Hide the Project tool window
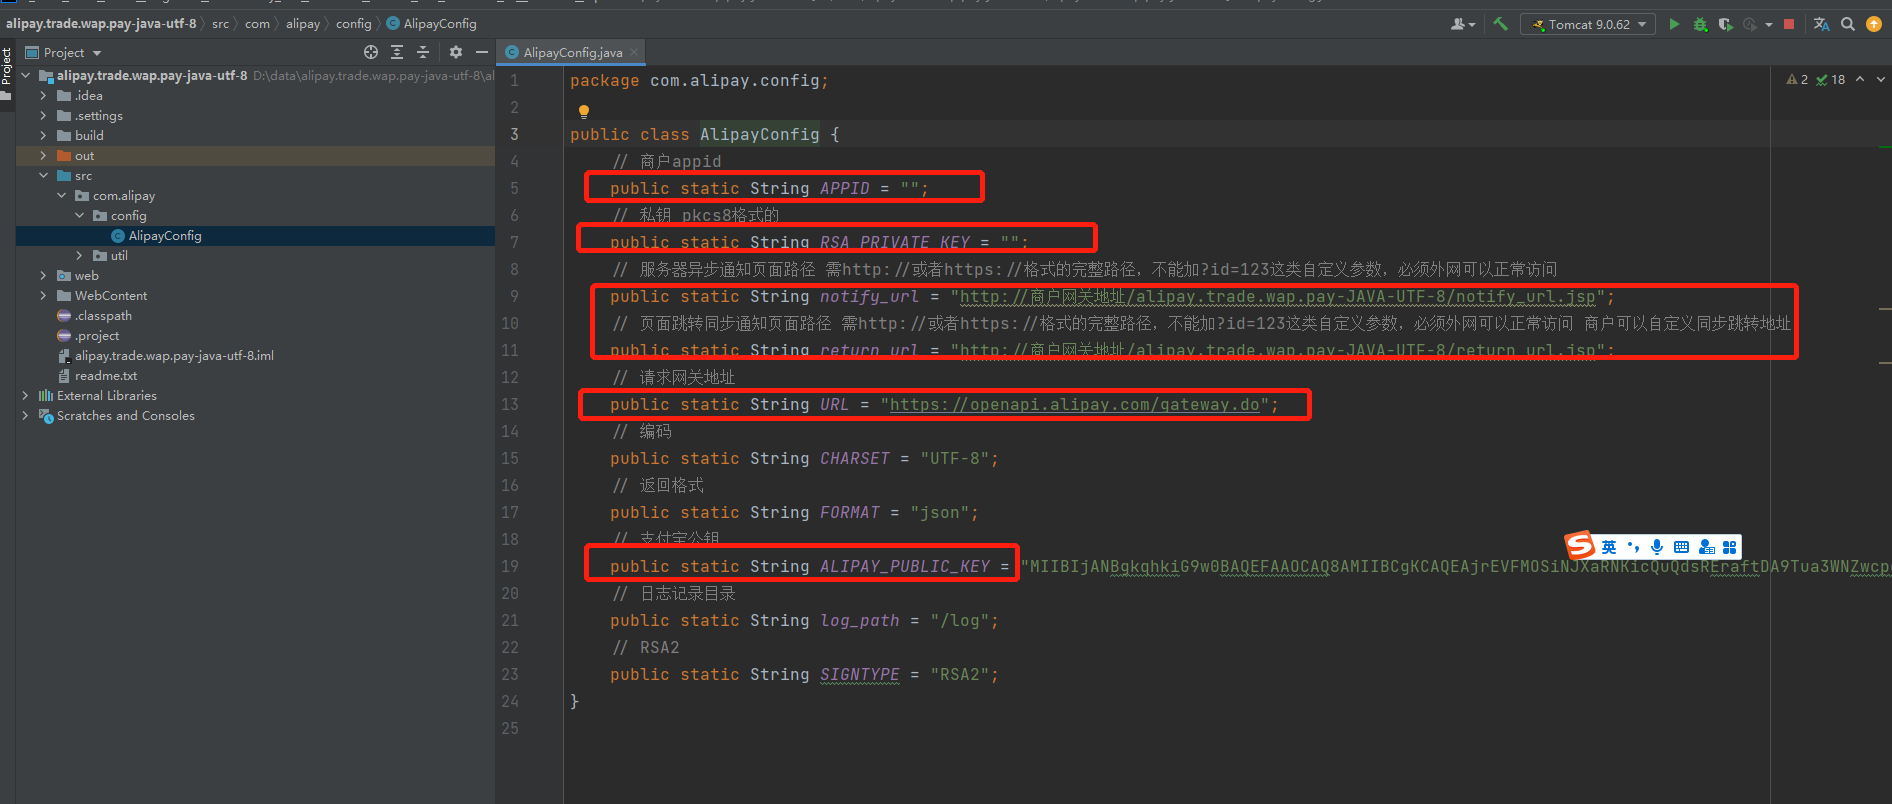This screenshot has width=1892, height=804. (482, 52)
